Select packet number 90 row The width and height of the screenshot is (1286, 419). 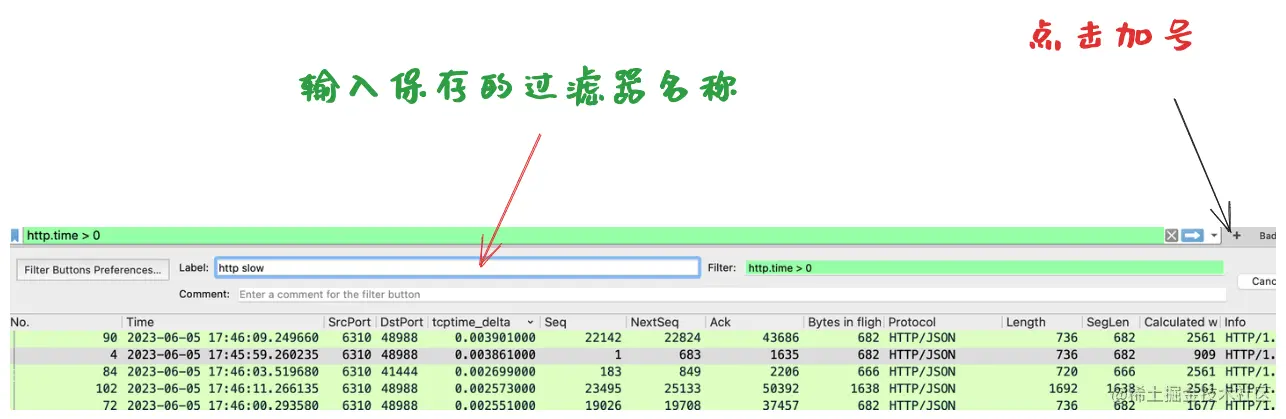point(643,338)
